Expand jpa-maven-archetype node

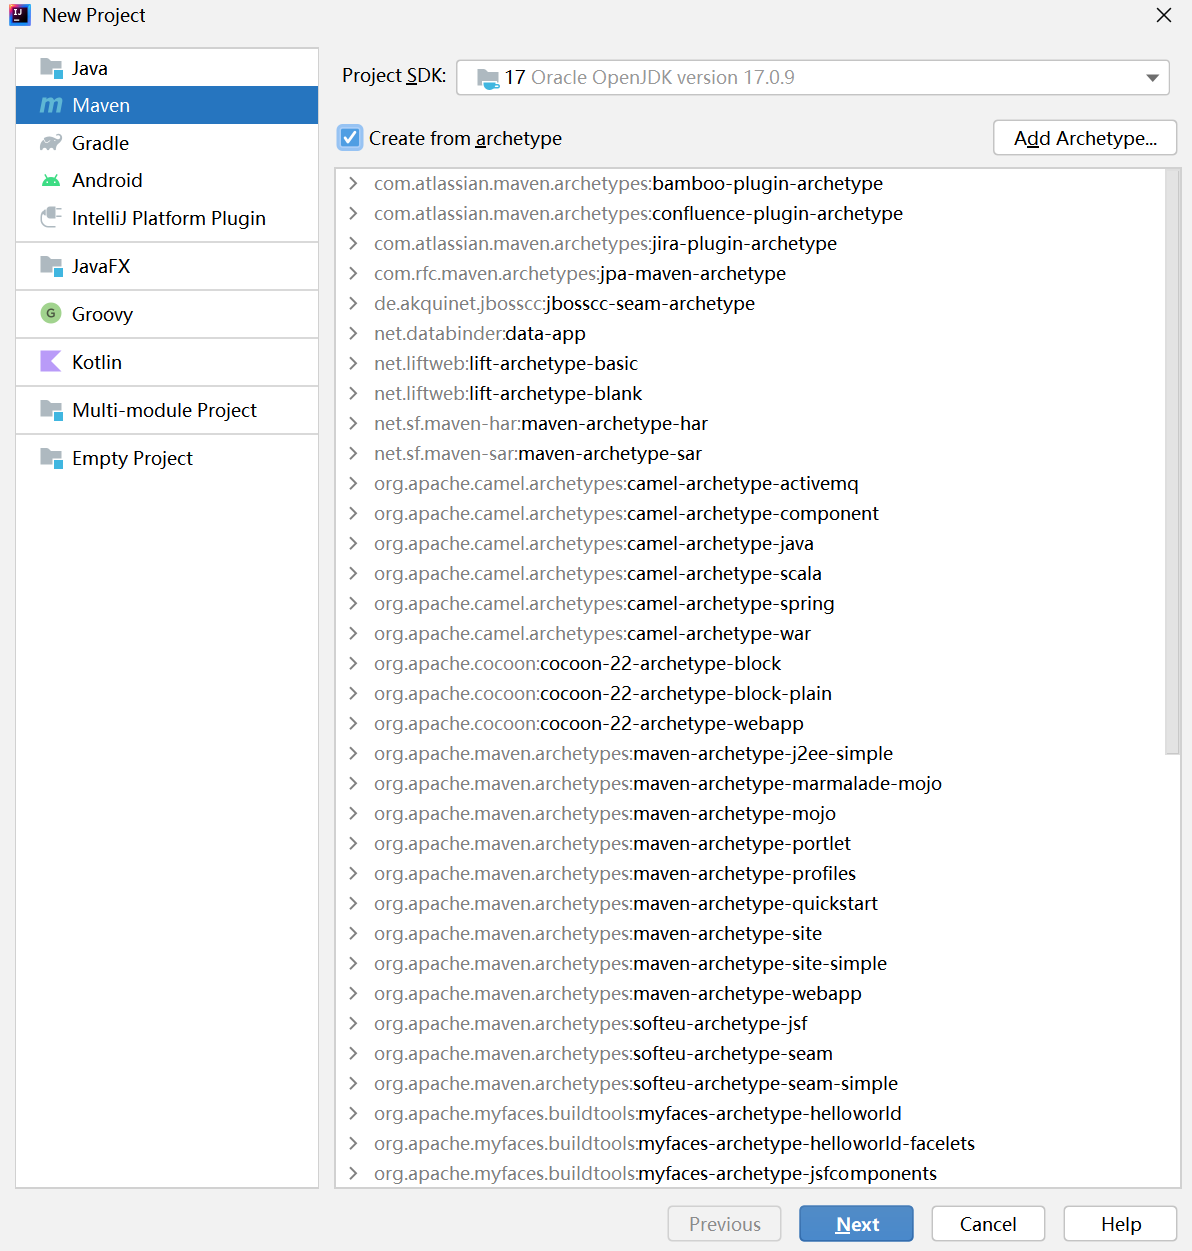pos(353,273)
